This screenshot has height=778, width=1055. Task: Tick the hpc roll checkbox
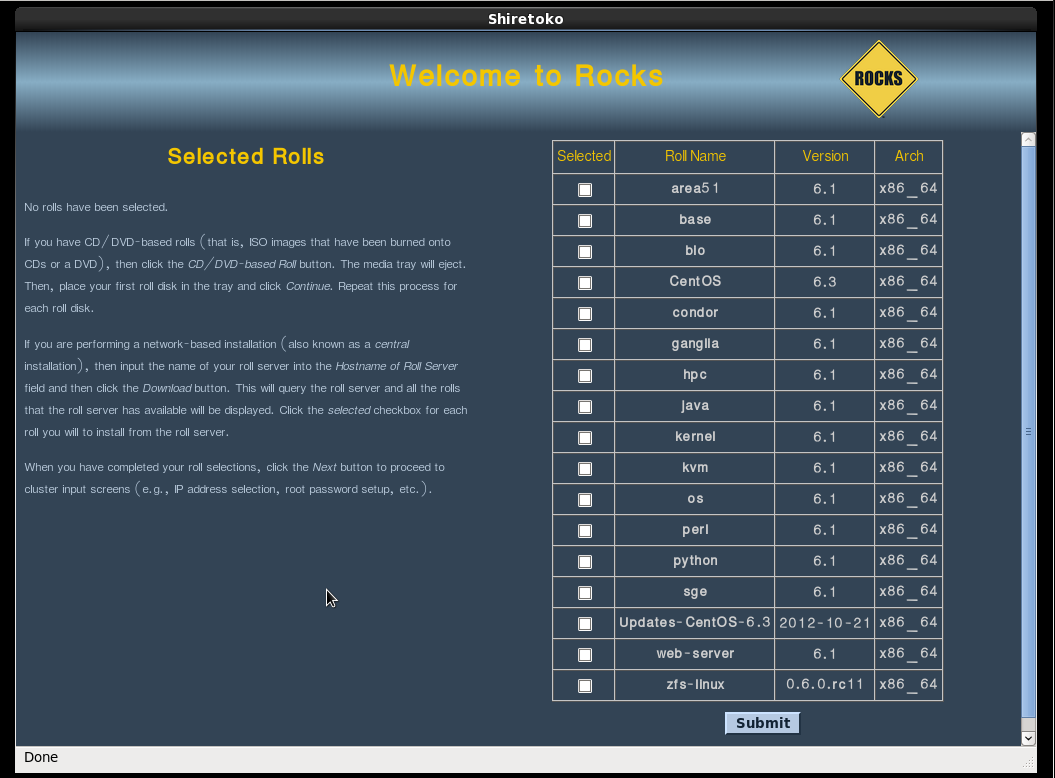point(585,376)
